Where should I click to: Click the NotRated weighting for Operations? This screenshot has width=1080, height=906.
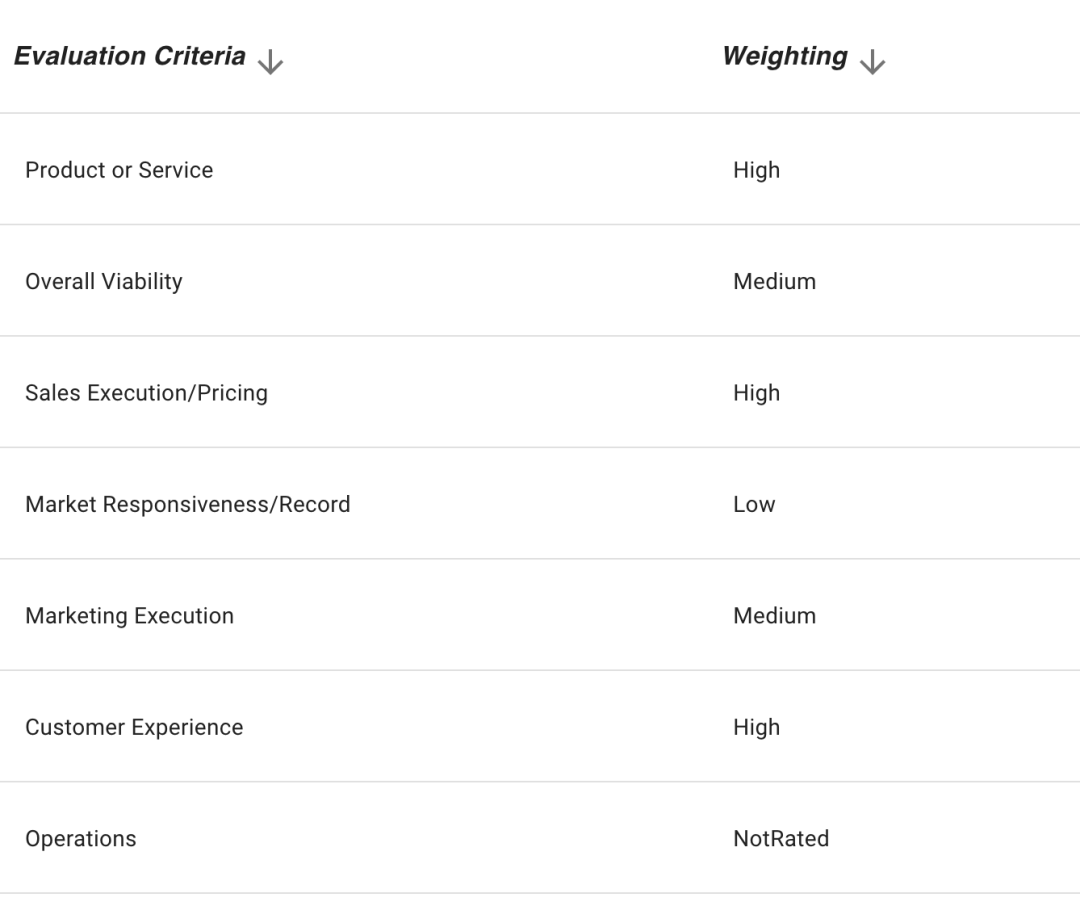click(x=781, y=838)
